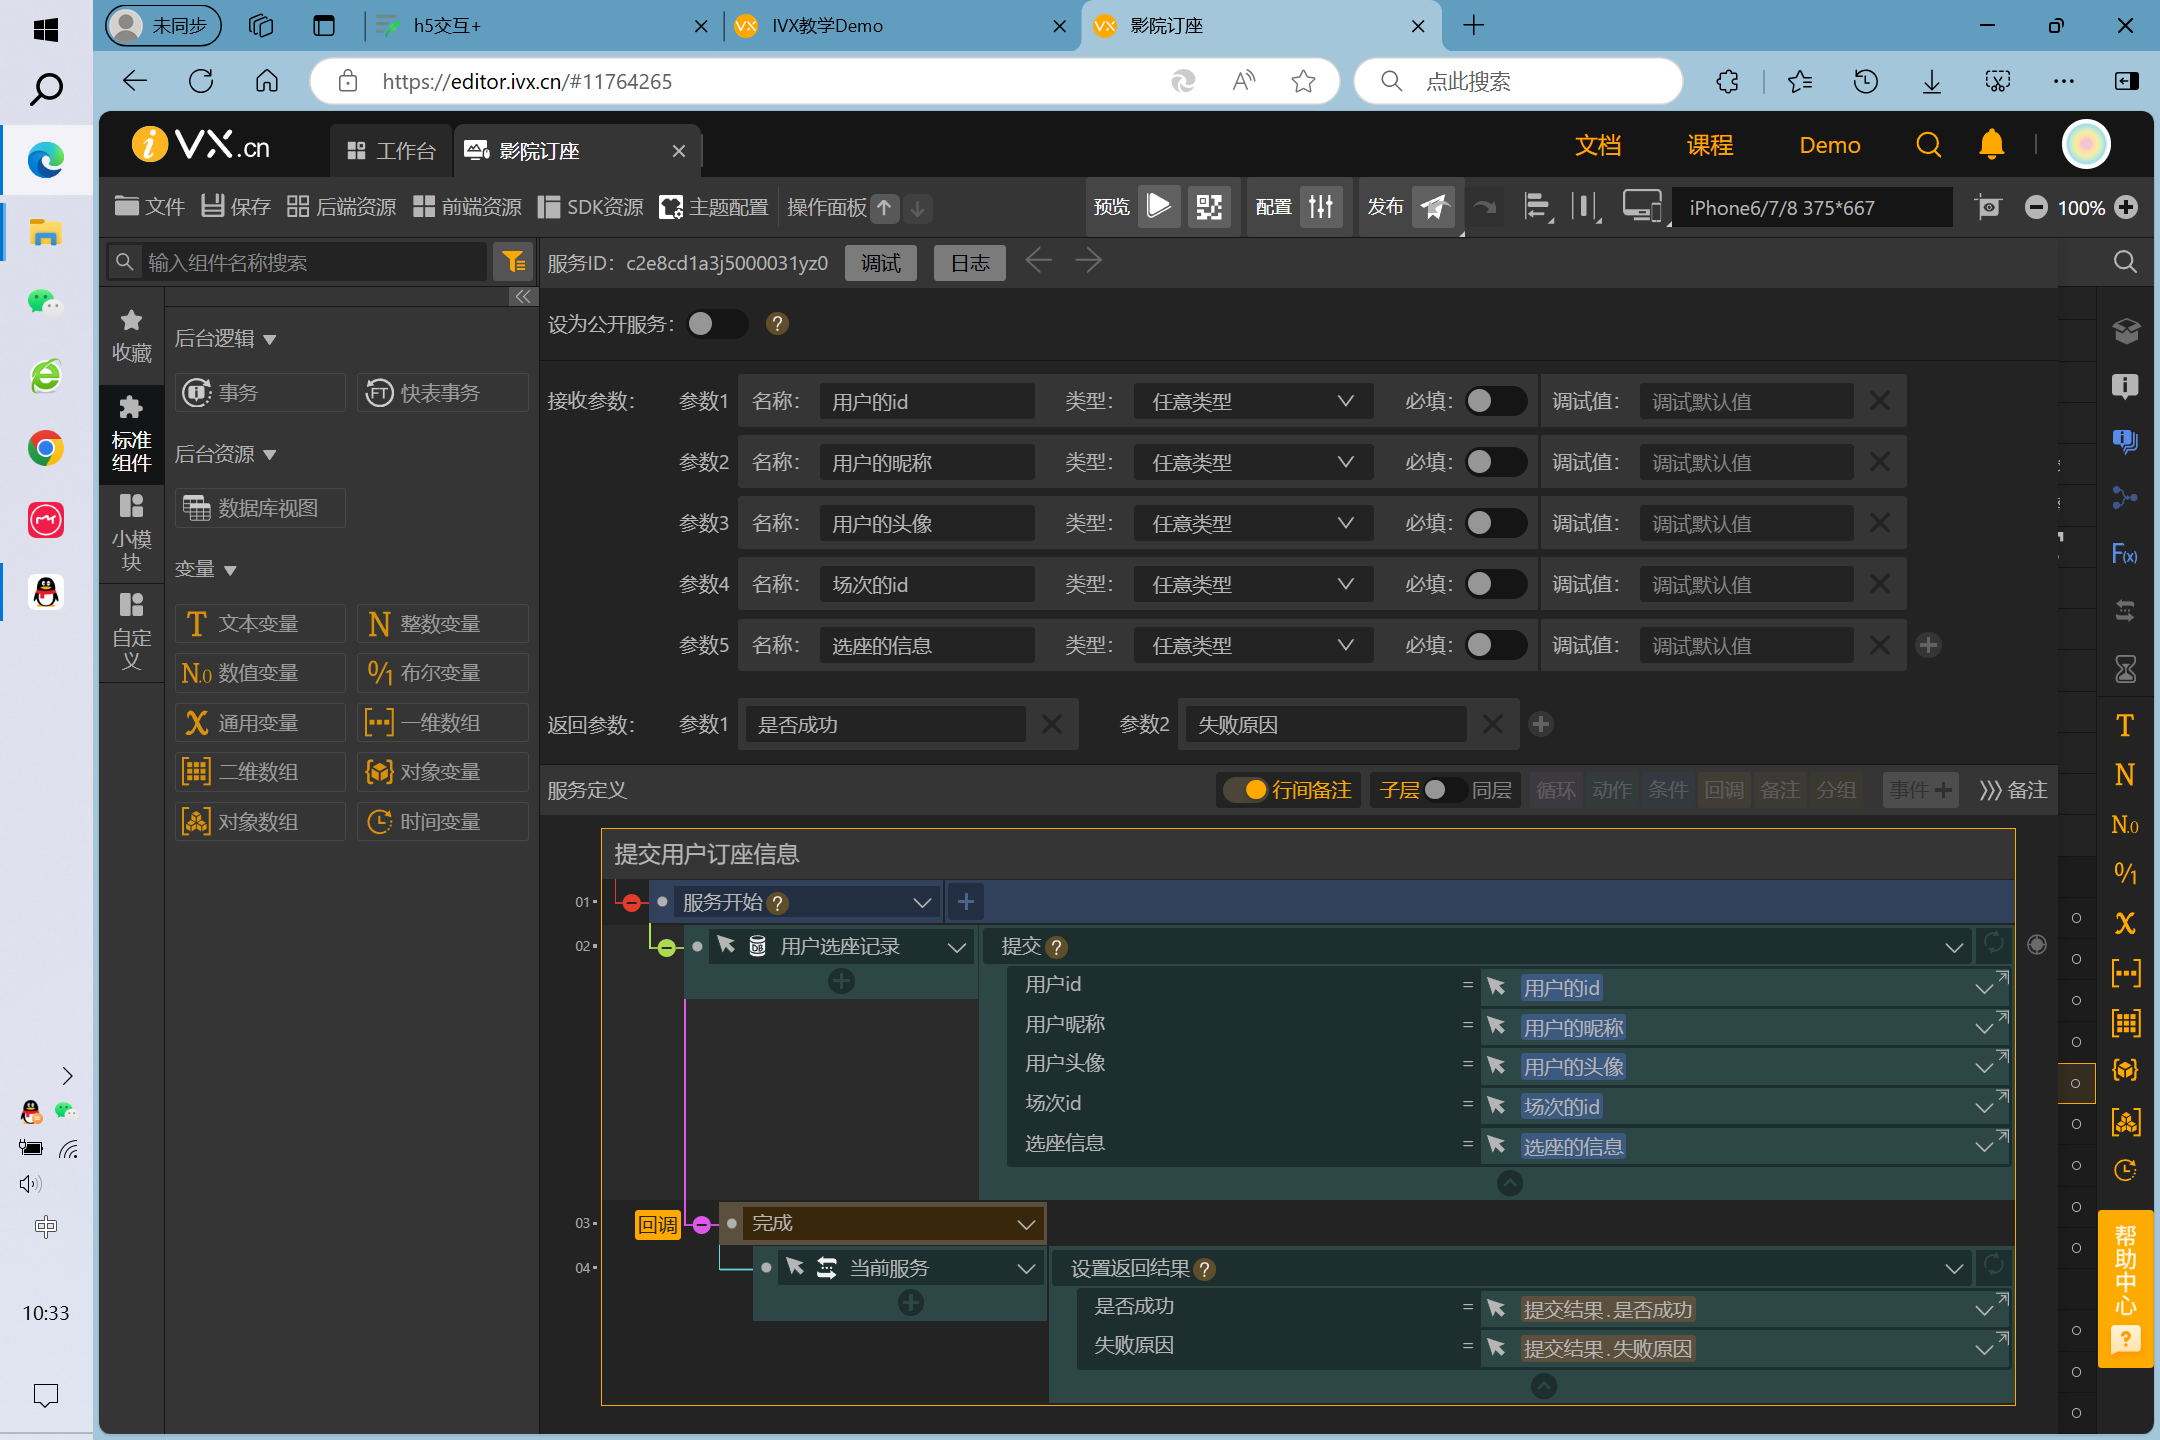
Task: Select the 自定义 sidebar panel
Action: click(x=131, y=632)
